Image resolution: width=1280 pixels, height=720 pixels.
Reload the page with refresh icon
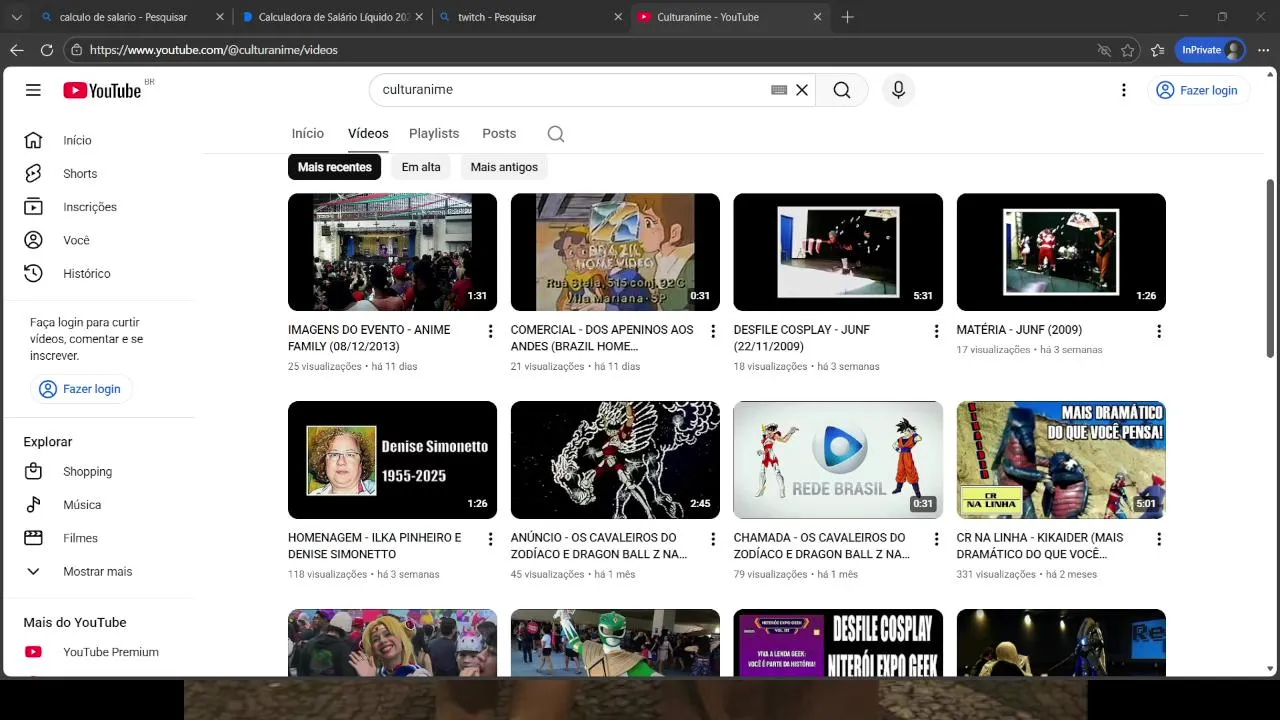47,50
